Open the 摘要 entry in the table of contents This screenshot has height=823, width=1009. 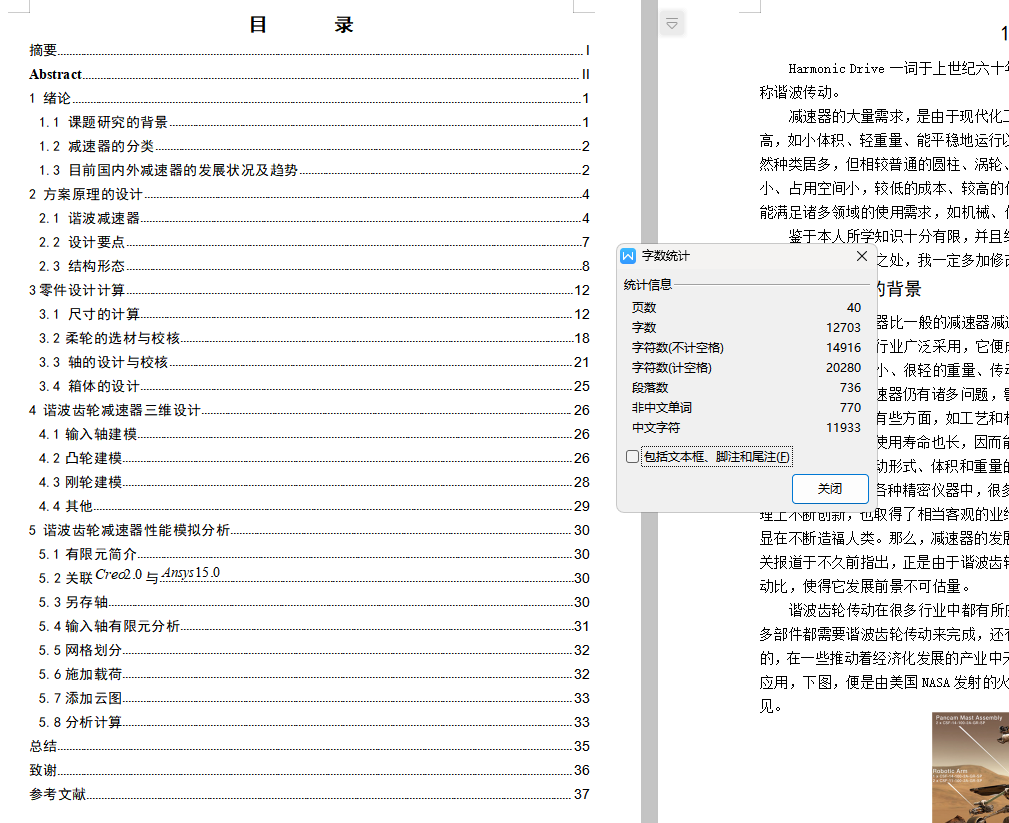[41, 49]
